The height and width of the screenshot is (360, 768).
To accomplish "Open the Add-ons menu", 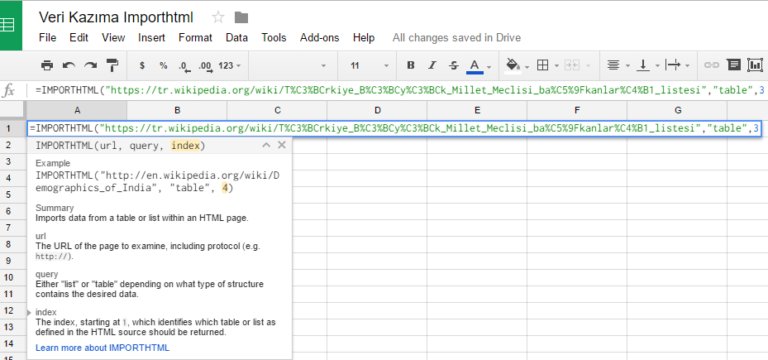I will click(x=320, y=38).
